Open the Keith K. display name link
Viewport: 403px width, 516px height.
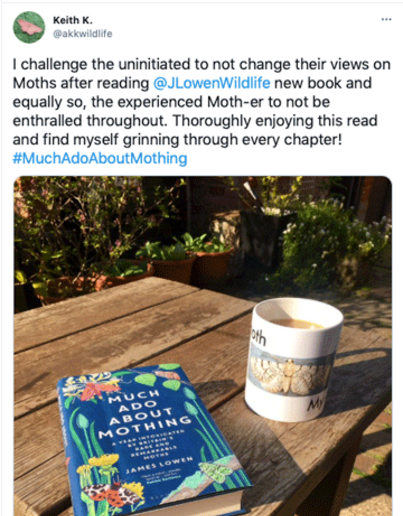pyautogui.click(x=73, y=20)
